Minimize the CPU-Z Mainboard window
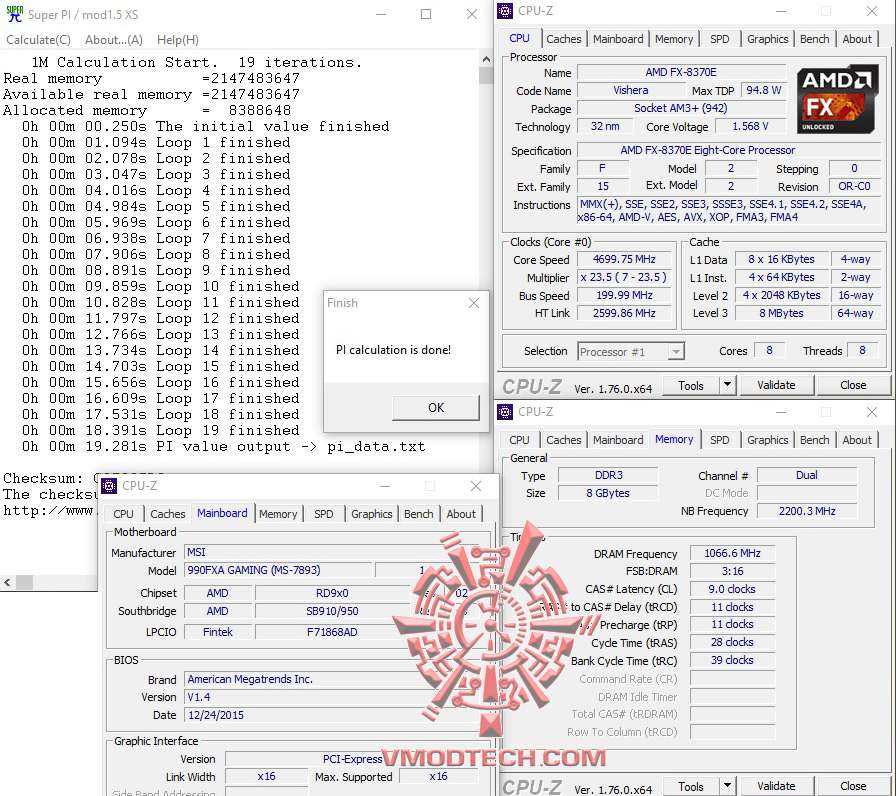The image size is (896, 796). pos(385,486)
